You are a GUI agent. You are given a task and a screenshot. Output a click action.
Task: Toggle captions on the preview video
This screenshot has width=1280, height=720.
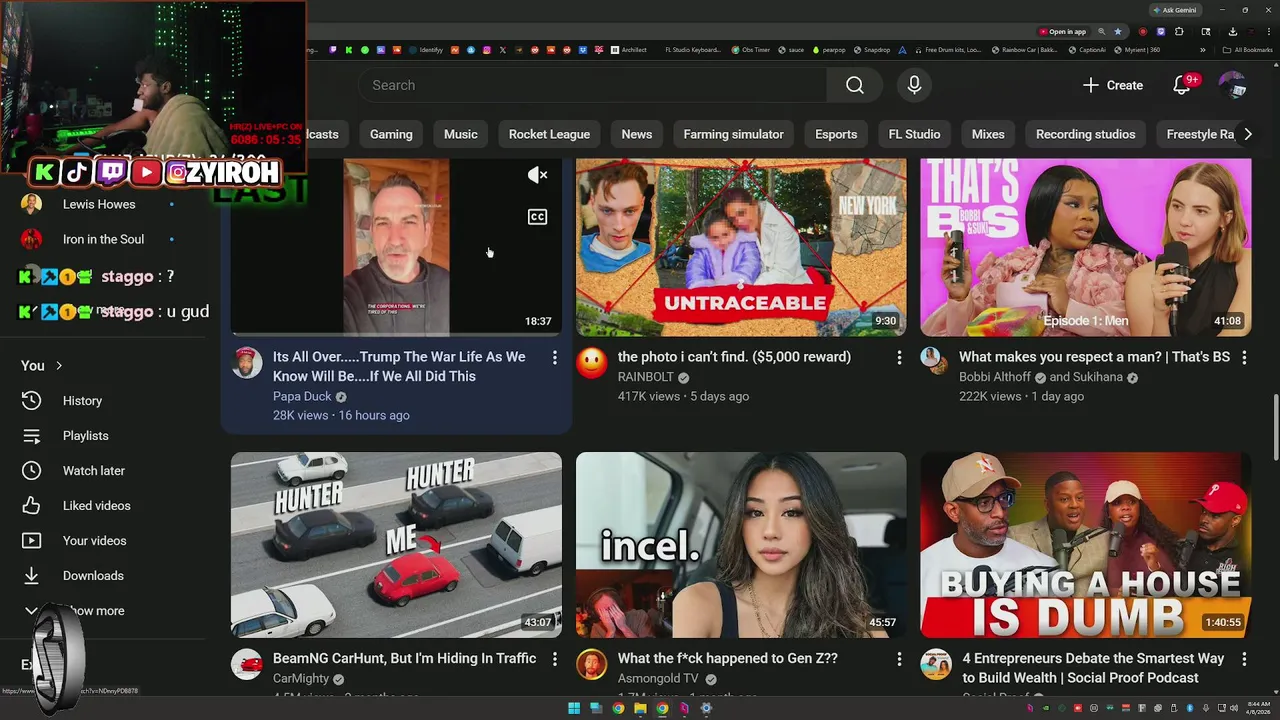click(537, 217)
